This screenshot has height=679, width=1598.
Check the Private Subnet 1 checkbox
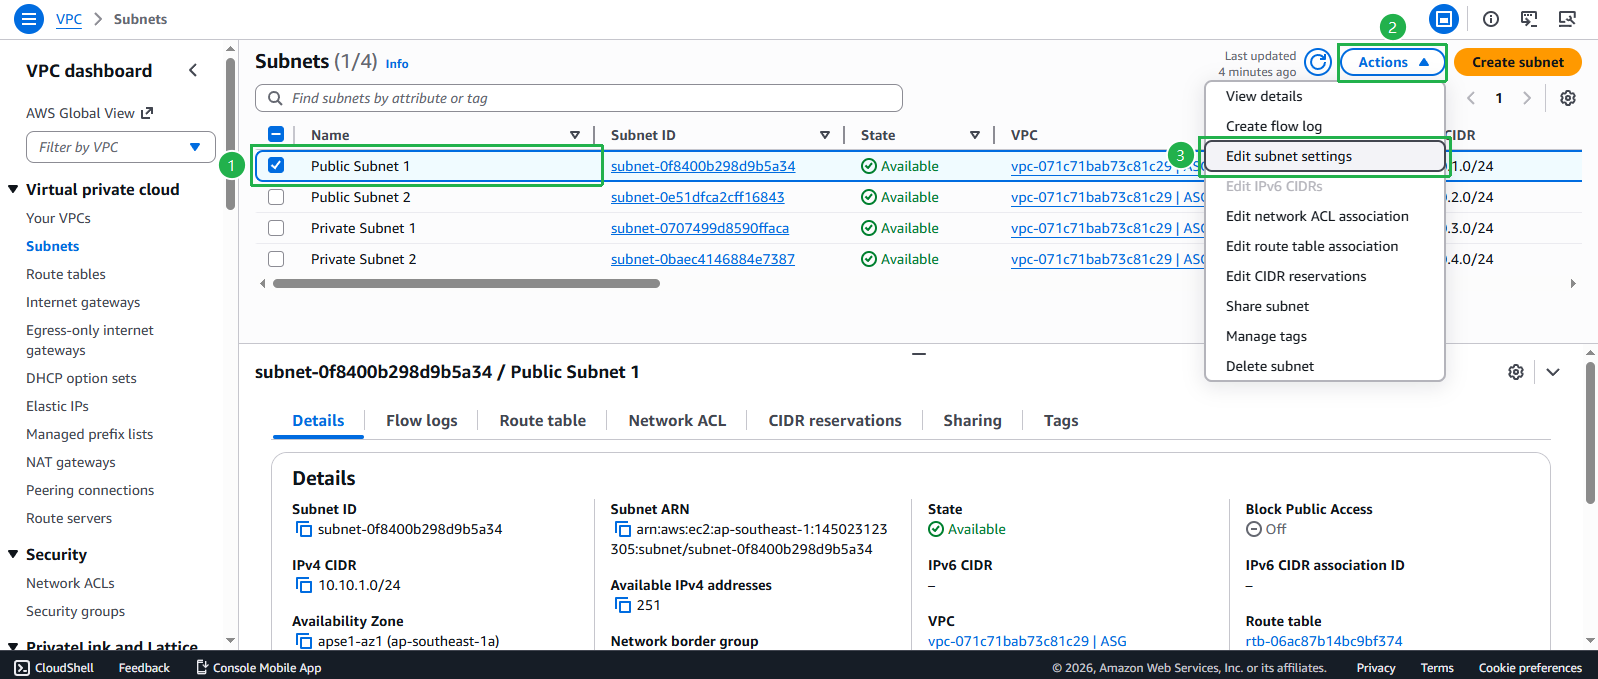point(276,228)
